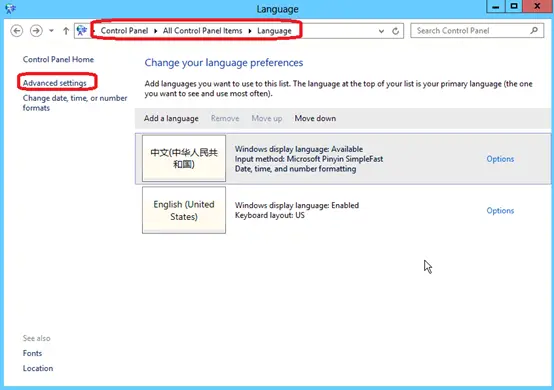Image resolution: width=554 pixels, height=390 pixels.
Task: Open Options for the Chinese language
Action: (500, 159)
